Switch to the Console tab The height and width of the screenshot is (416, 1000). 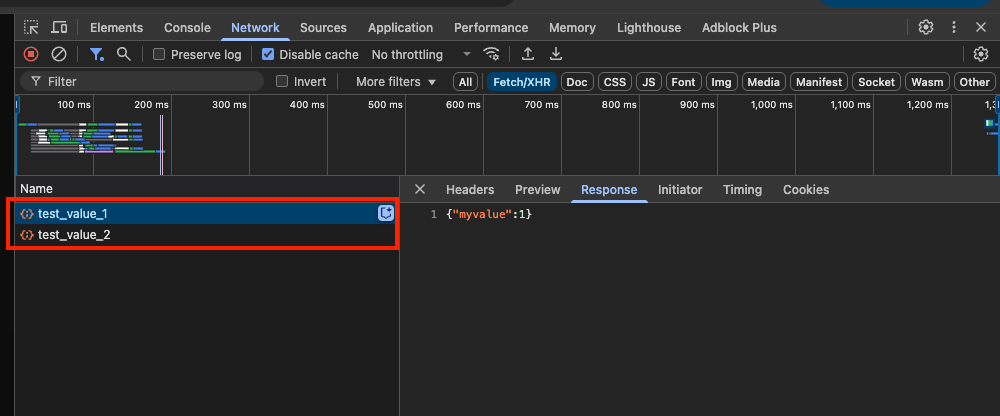[187, 27]
